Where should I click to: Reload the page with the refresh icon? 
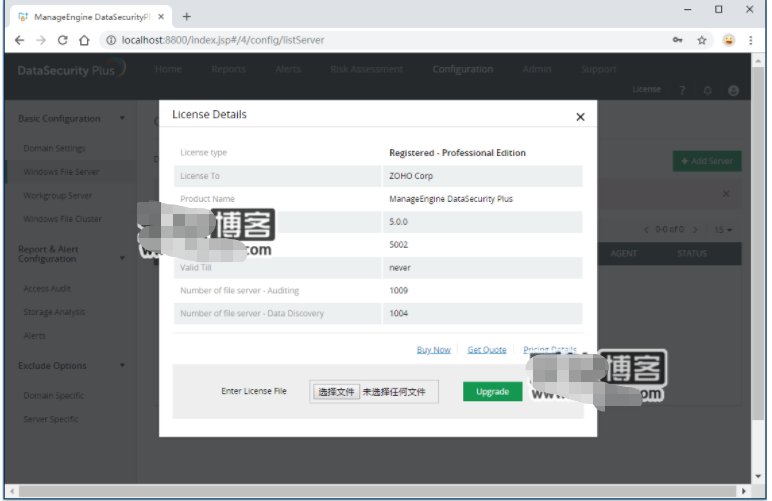(x=63, y=40)
